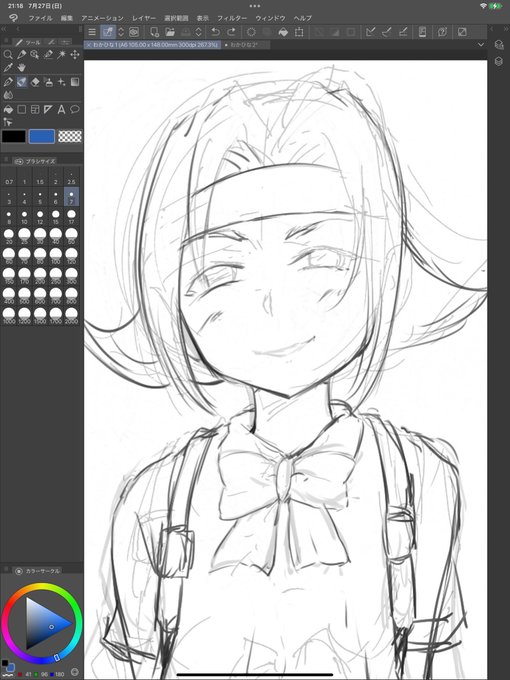Open the ファイル (File) menu
510x680 pixels.
coord(40,18)
